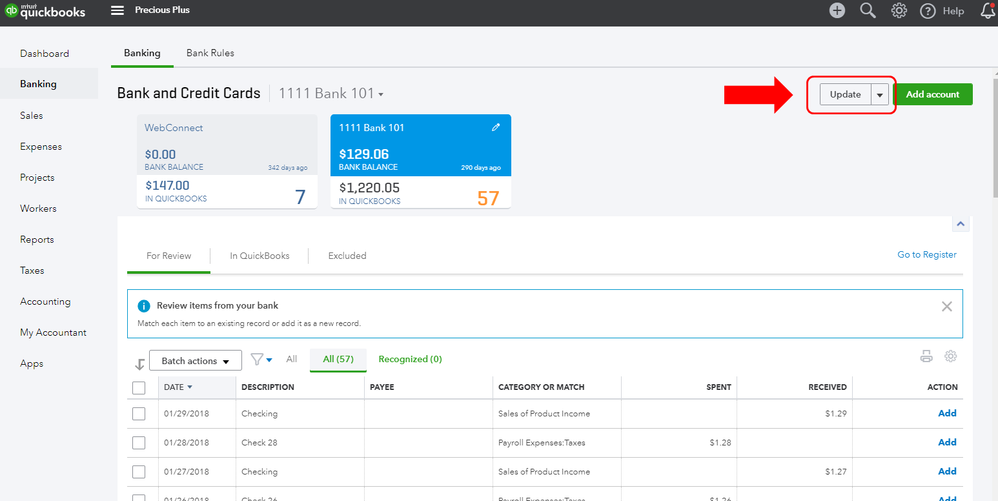Click the sort arrow icon beside Batch actions

[x=140, y=364]
